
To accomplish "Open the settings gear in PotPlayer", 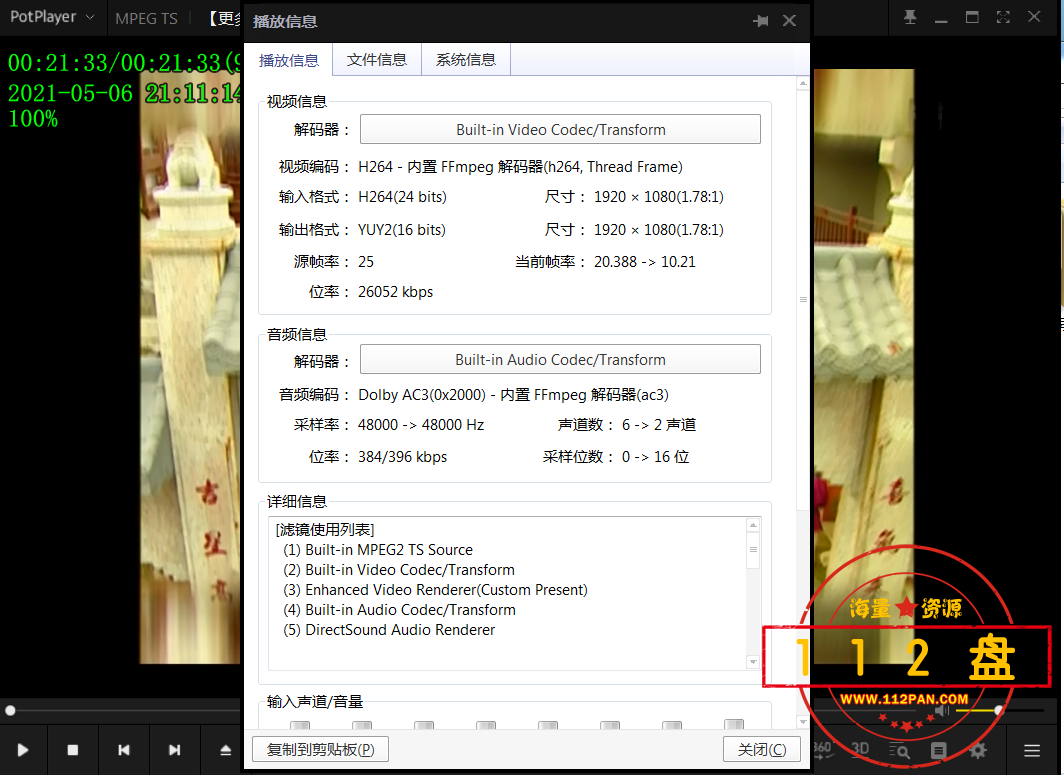I will click(978, 750).
